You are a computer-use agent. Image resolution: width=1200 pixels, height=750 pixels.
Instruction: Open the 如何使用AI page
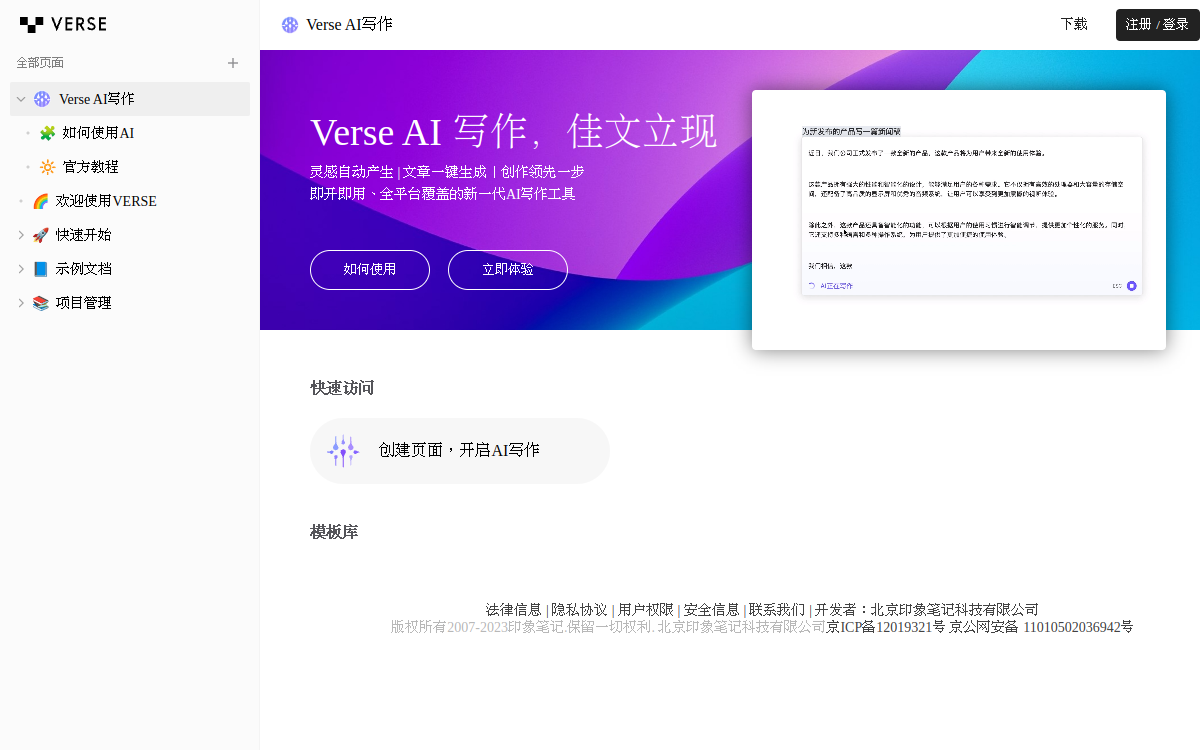pos(98,133)
